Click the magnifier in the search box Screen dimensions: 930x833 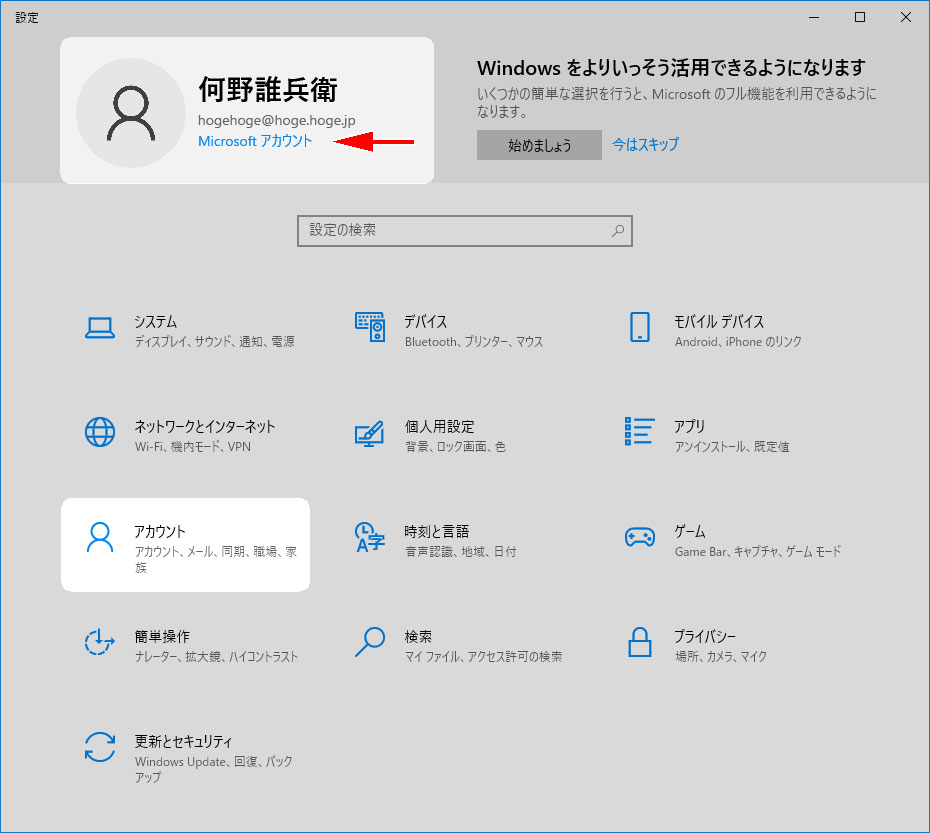coord(619,230)
